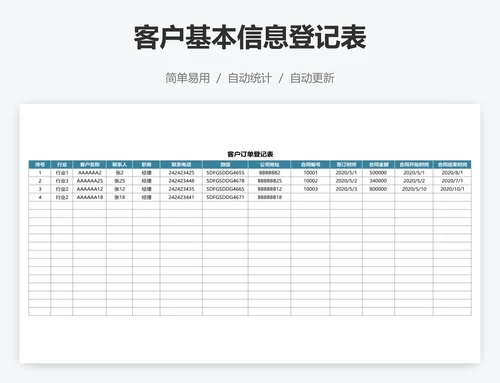Select the 行业 column header
Image resolution: width=500 pixels, height=383 pixels.
[62, 164]
